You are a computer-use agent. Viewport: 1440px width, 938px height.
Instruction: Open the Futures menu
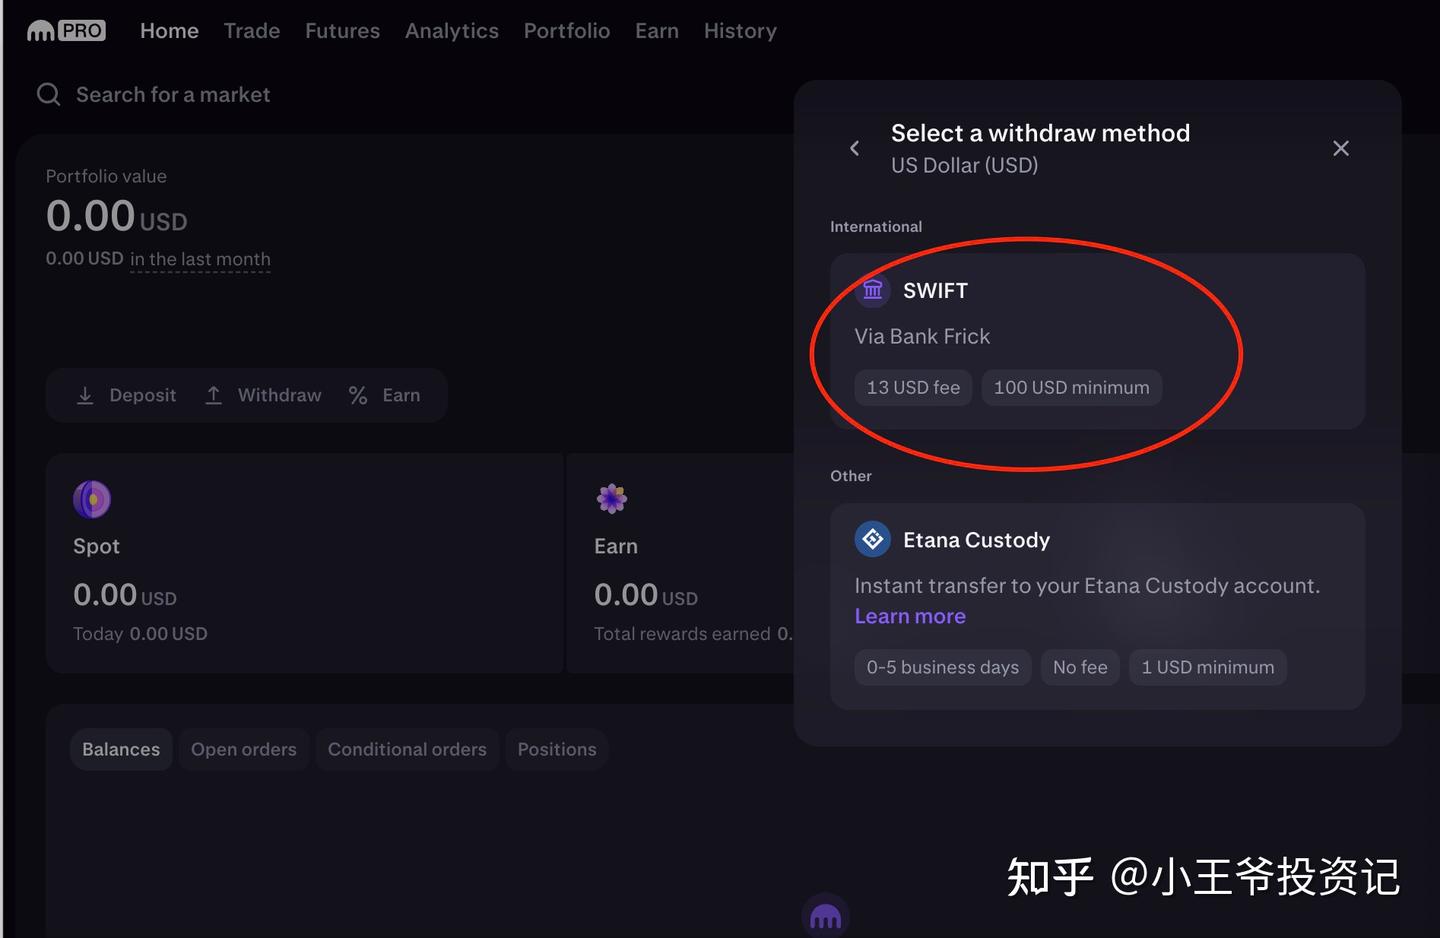(x=342, y=31)
